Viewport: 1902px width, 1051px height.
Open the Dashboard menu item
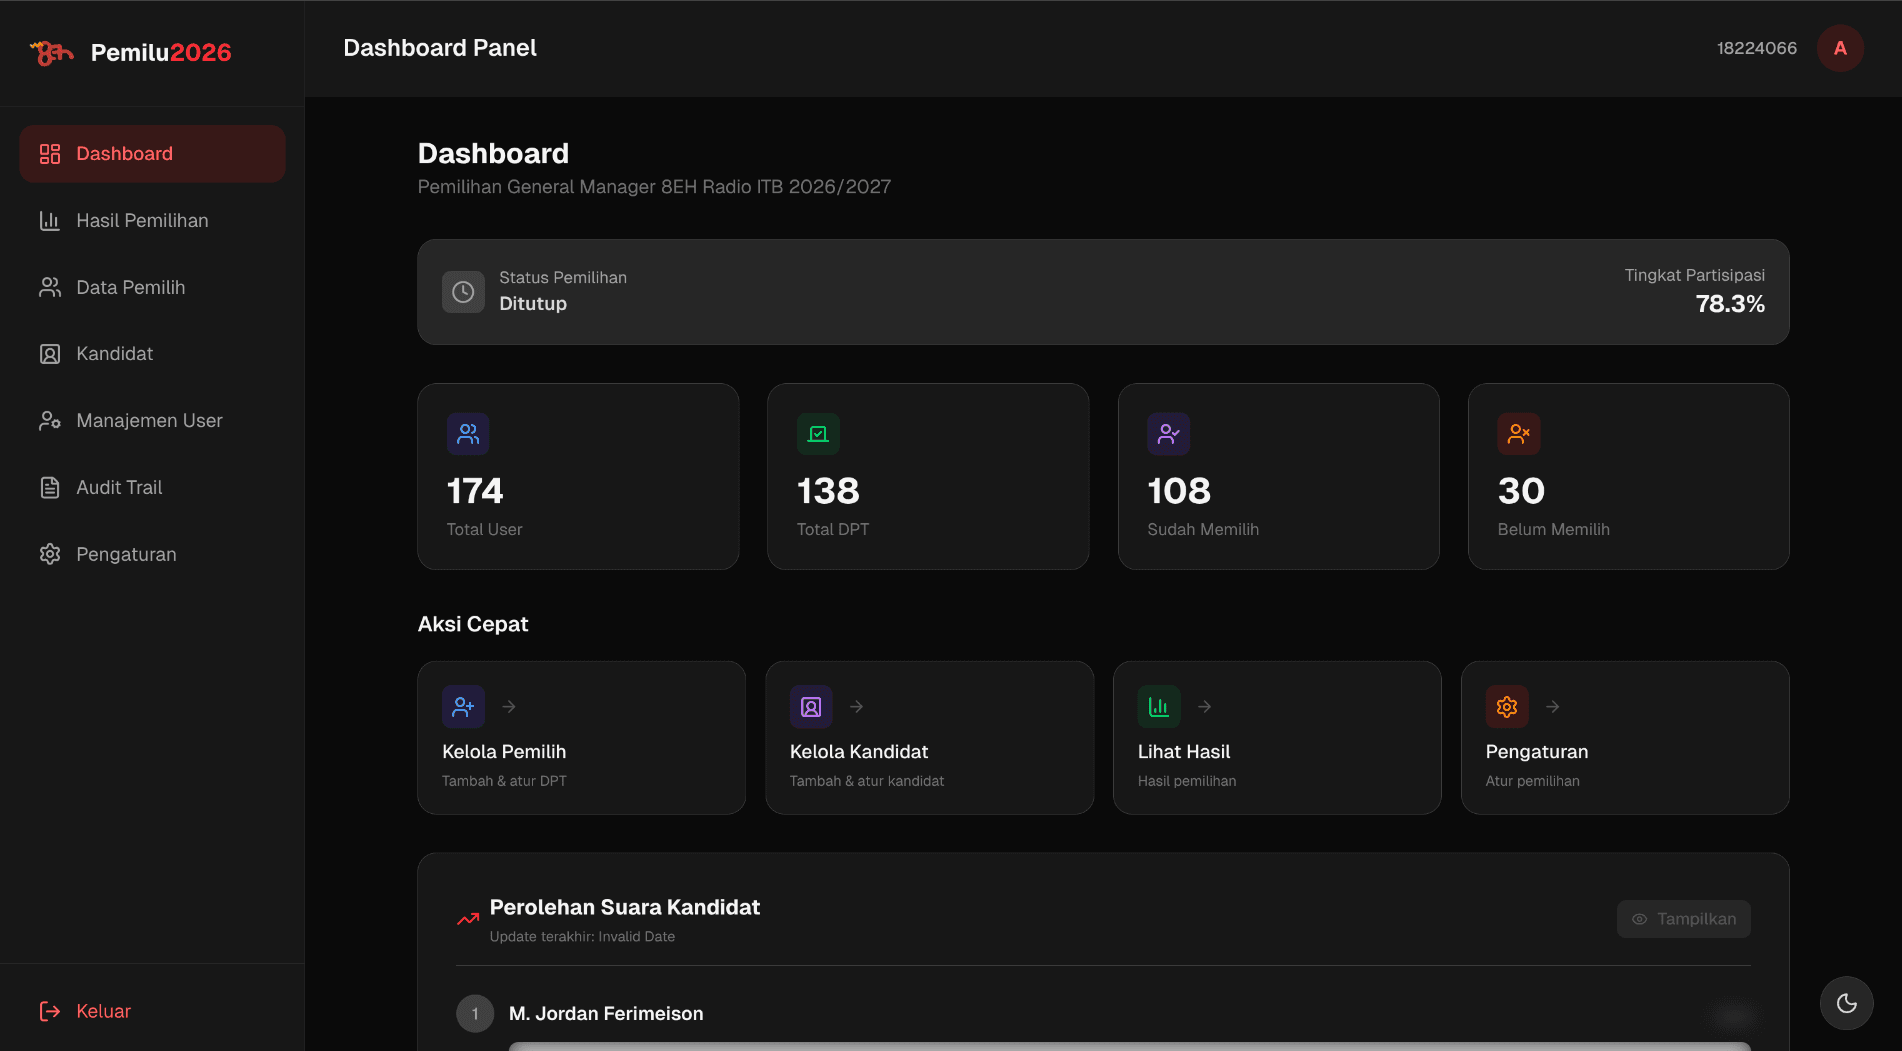click(x=152, y=154)
